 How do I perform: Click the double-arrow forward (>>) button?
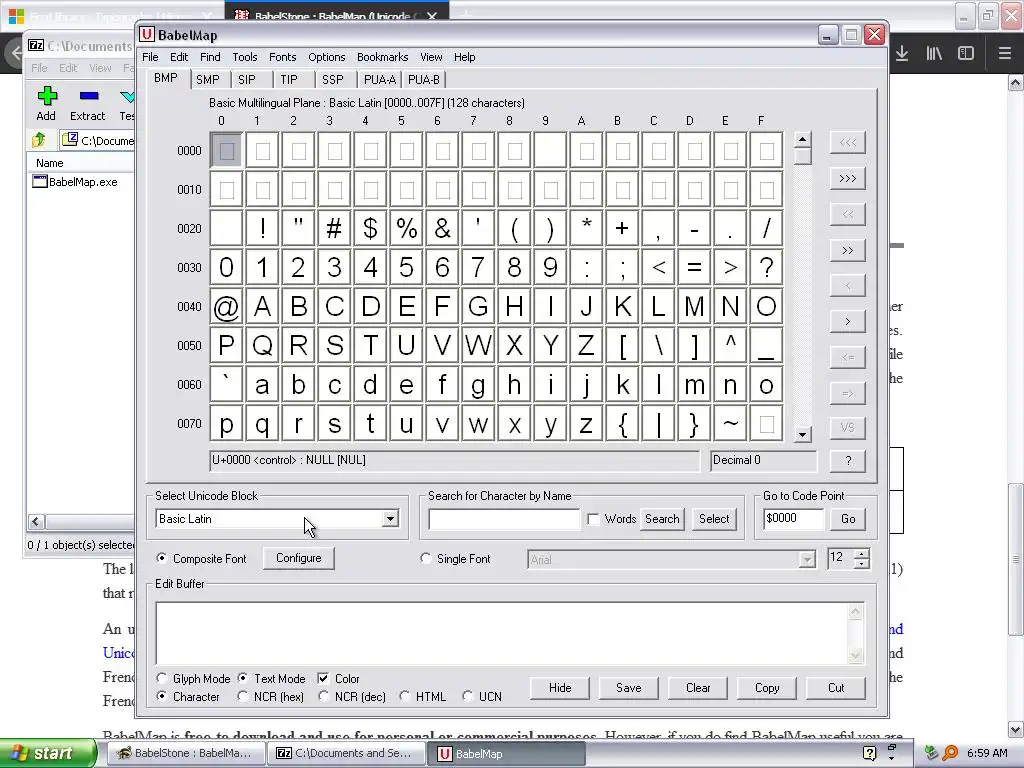pyautogui.click(x=847, y=250)
